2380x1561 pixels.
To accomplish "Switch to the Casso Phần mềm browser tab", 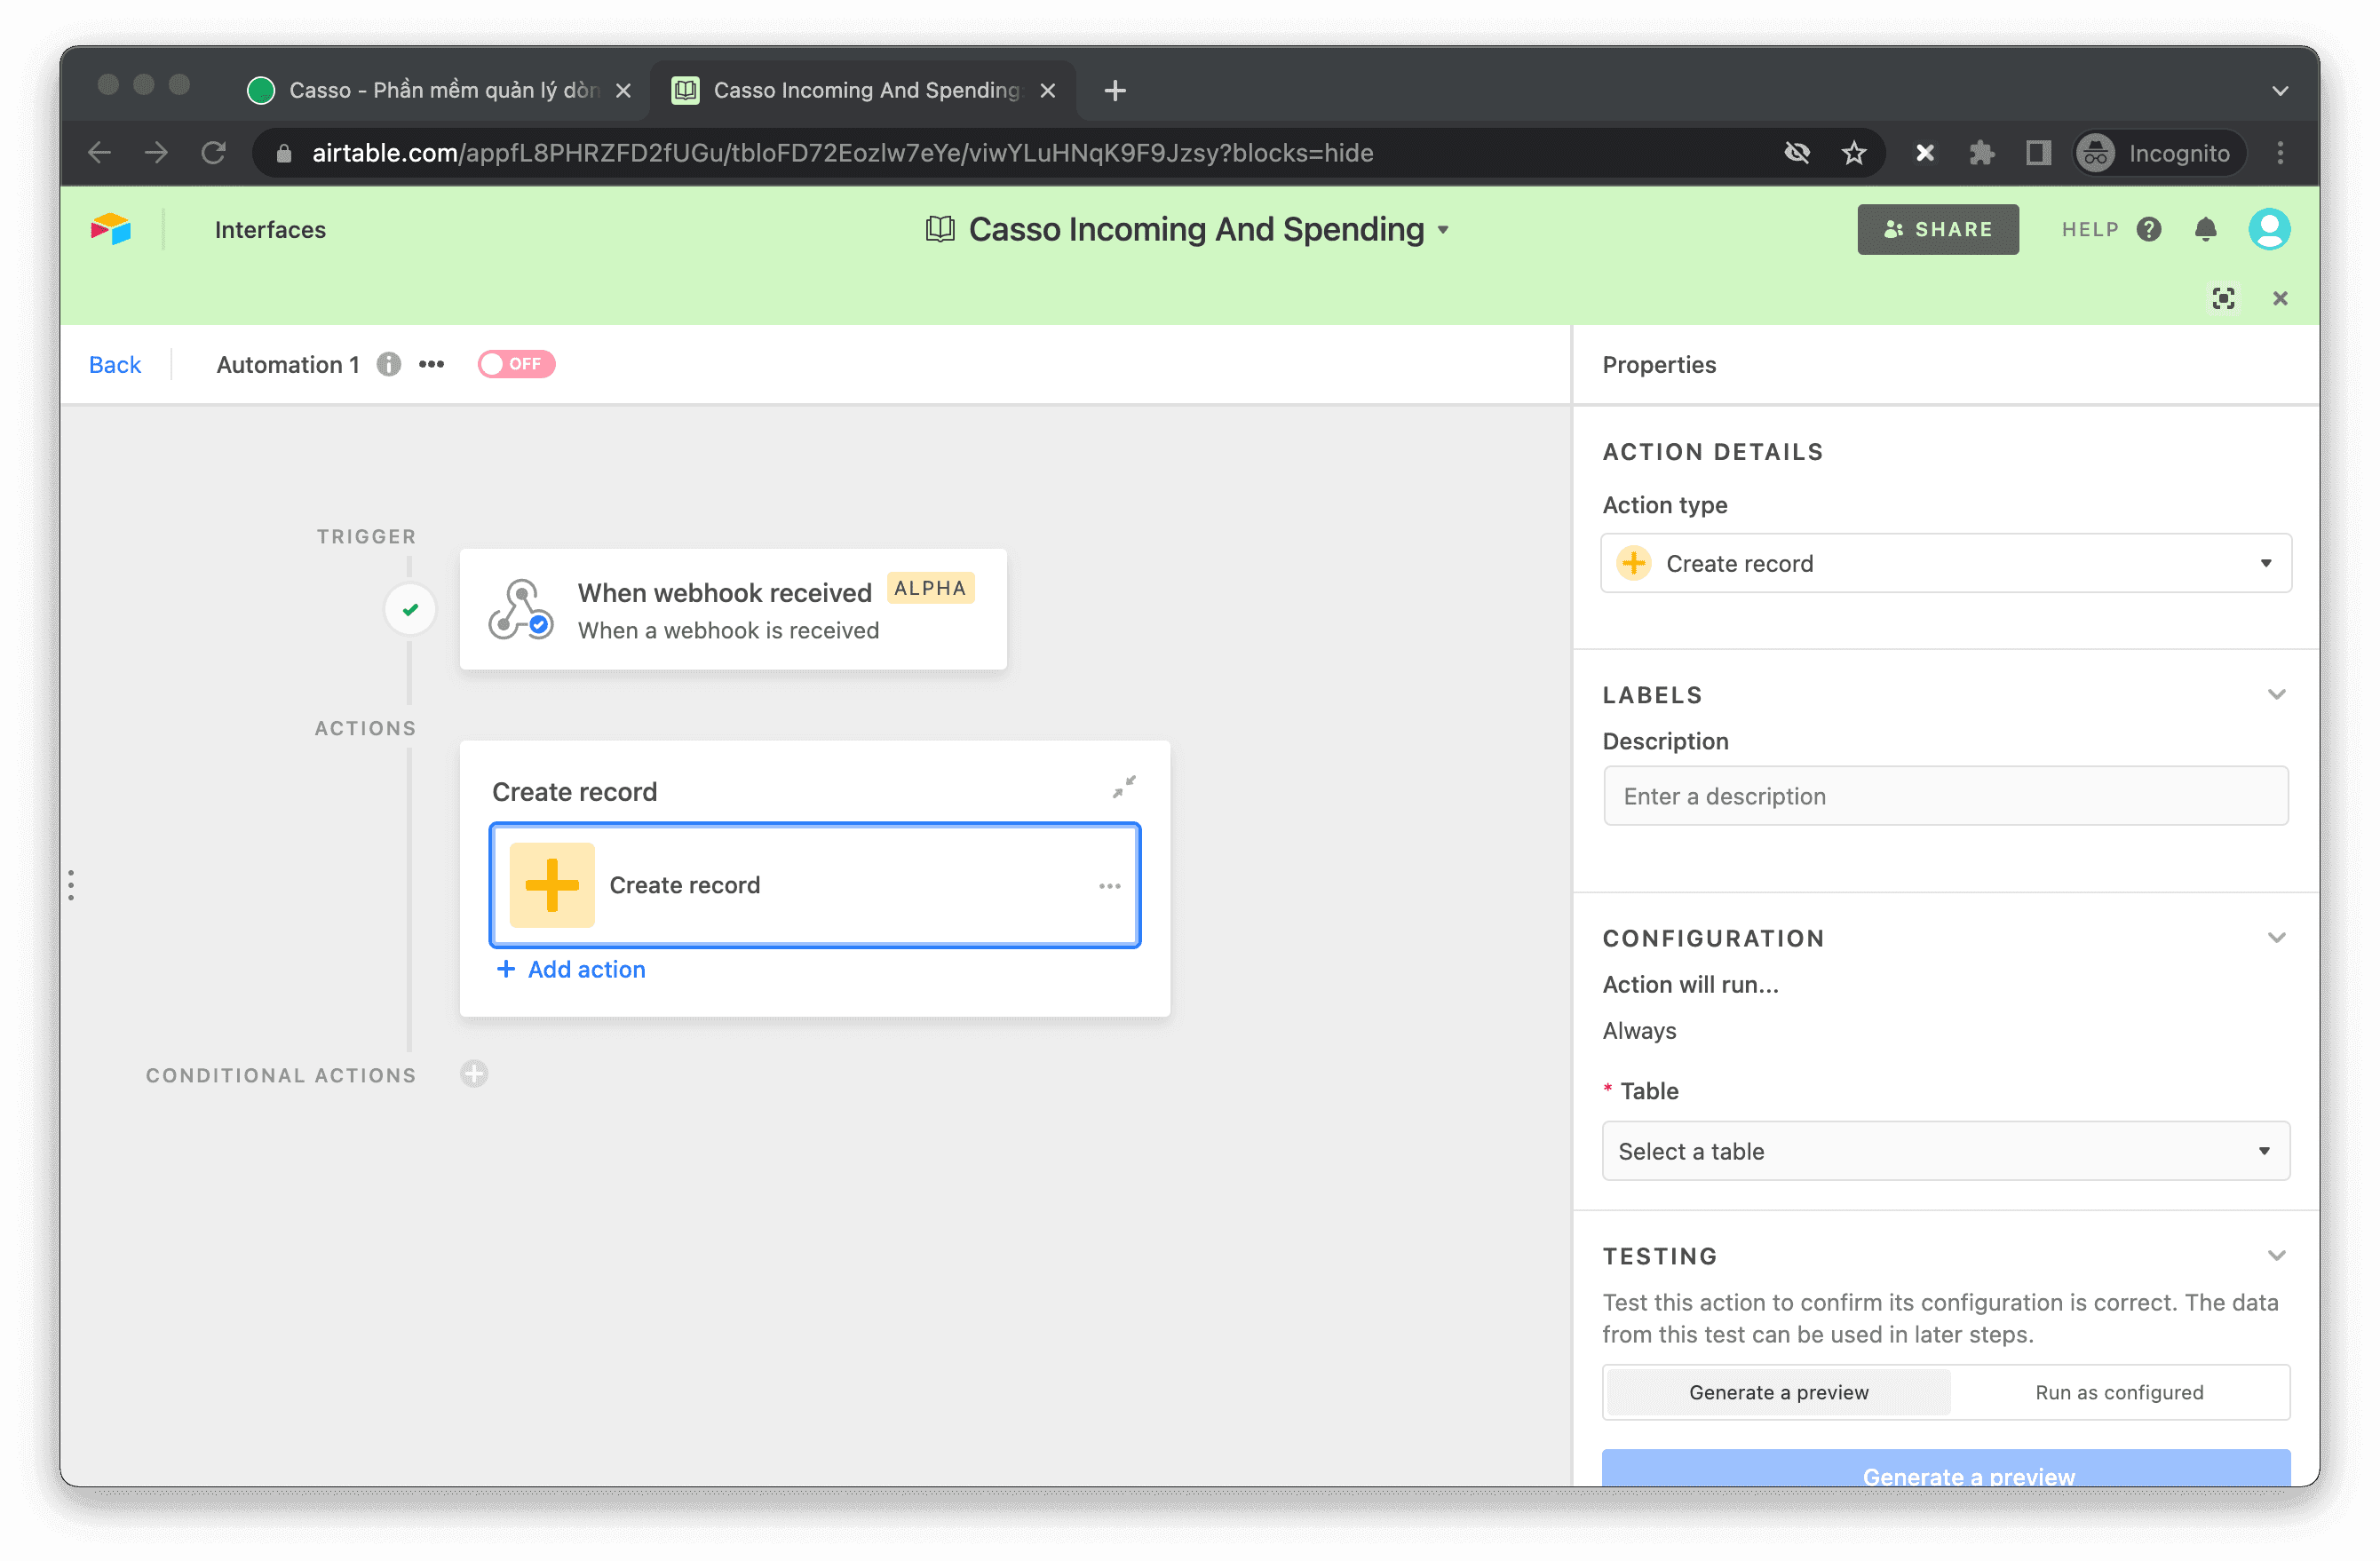I will (440, 91).
